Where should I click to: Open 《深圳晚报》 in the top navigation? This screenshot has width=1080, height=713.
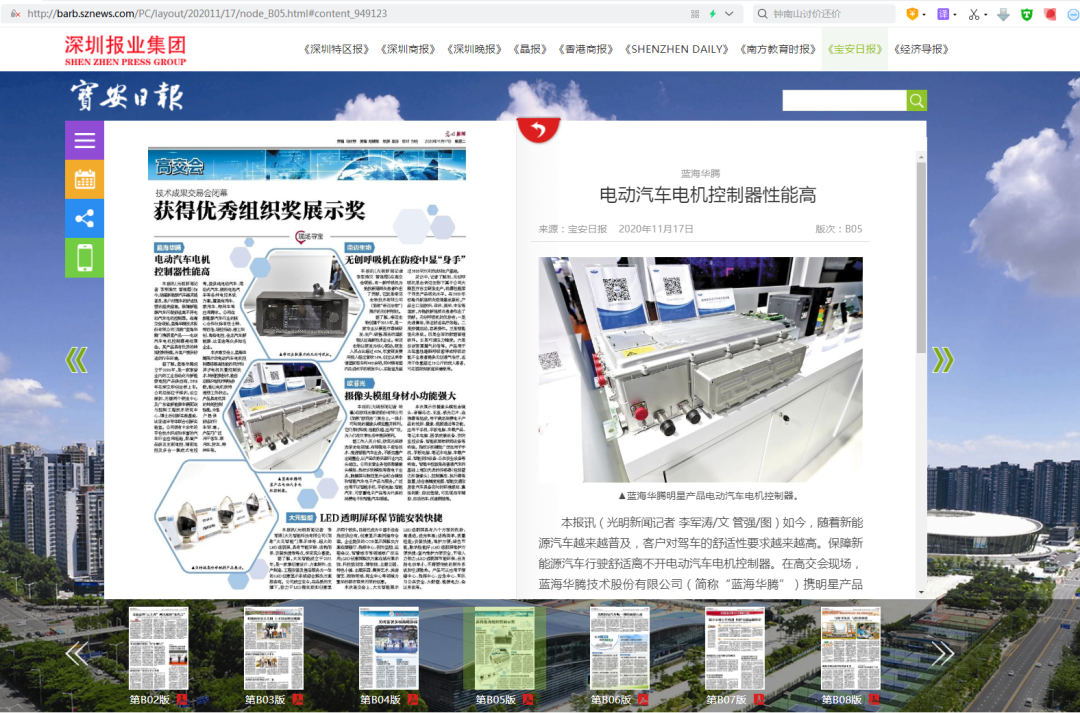474,50
